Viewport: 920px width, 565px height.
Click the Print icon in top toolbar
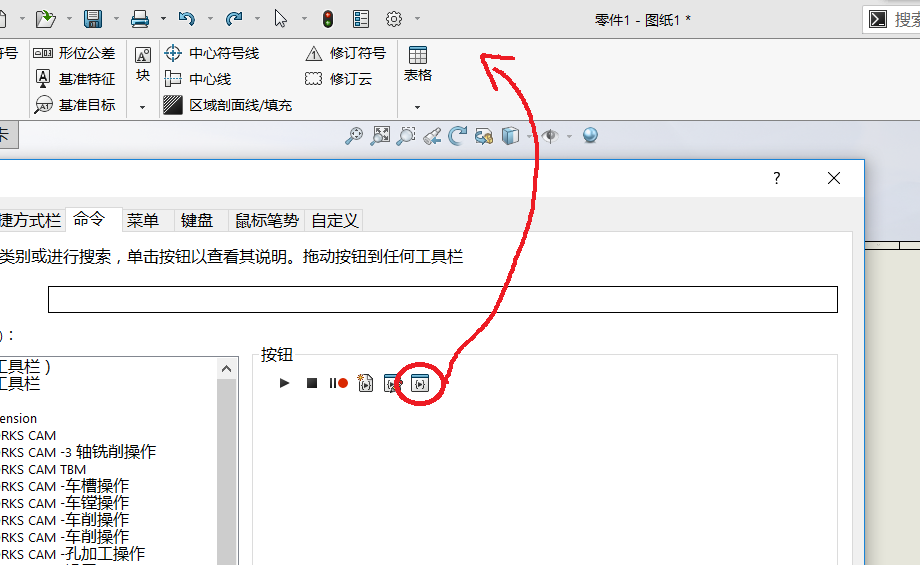(141, 19)
